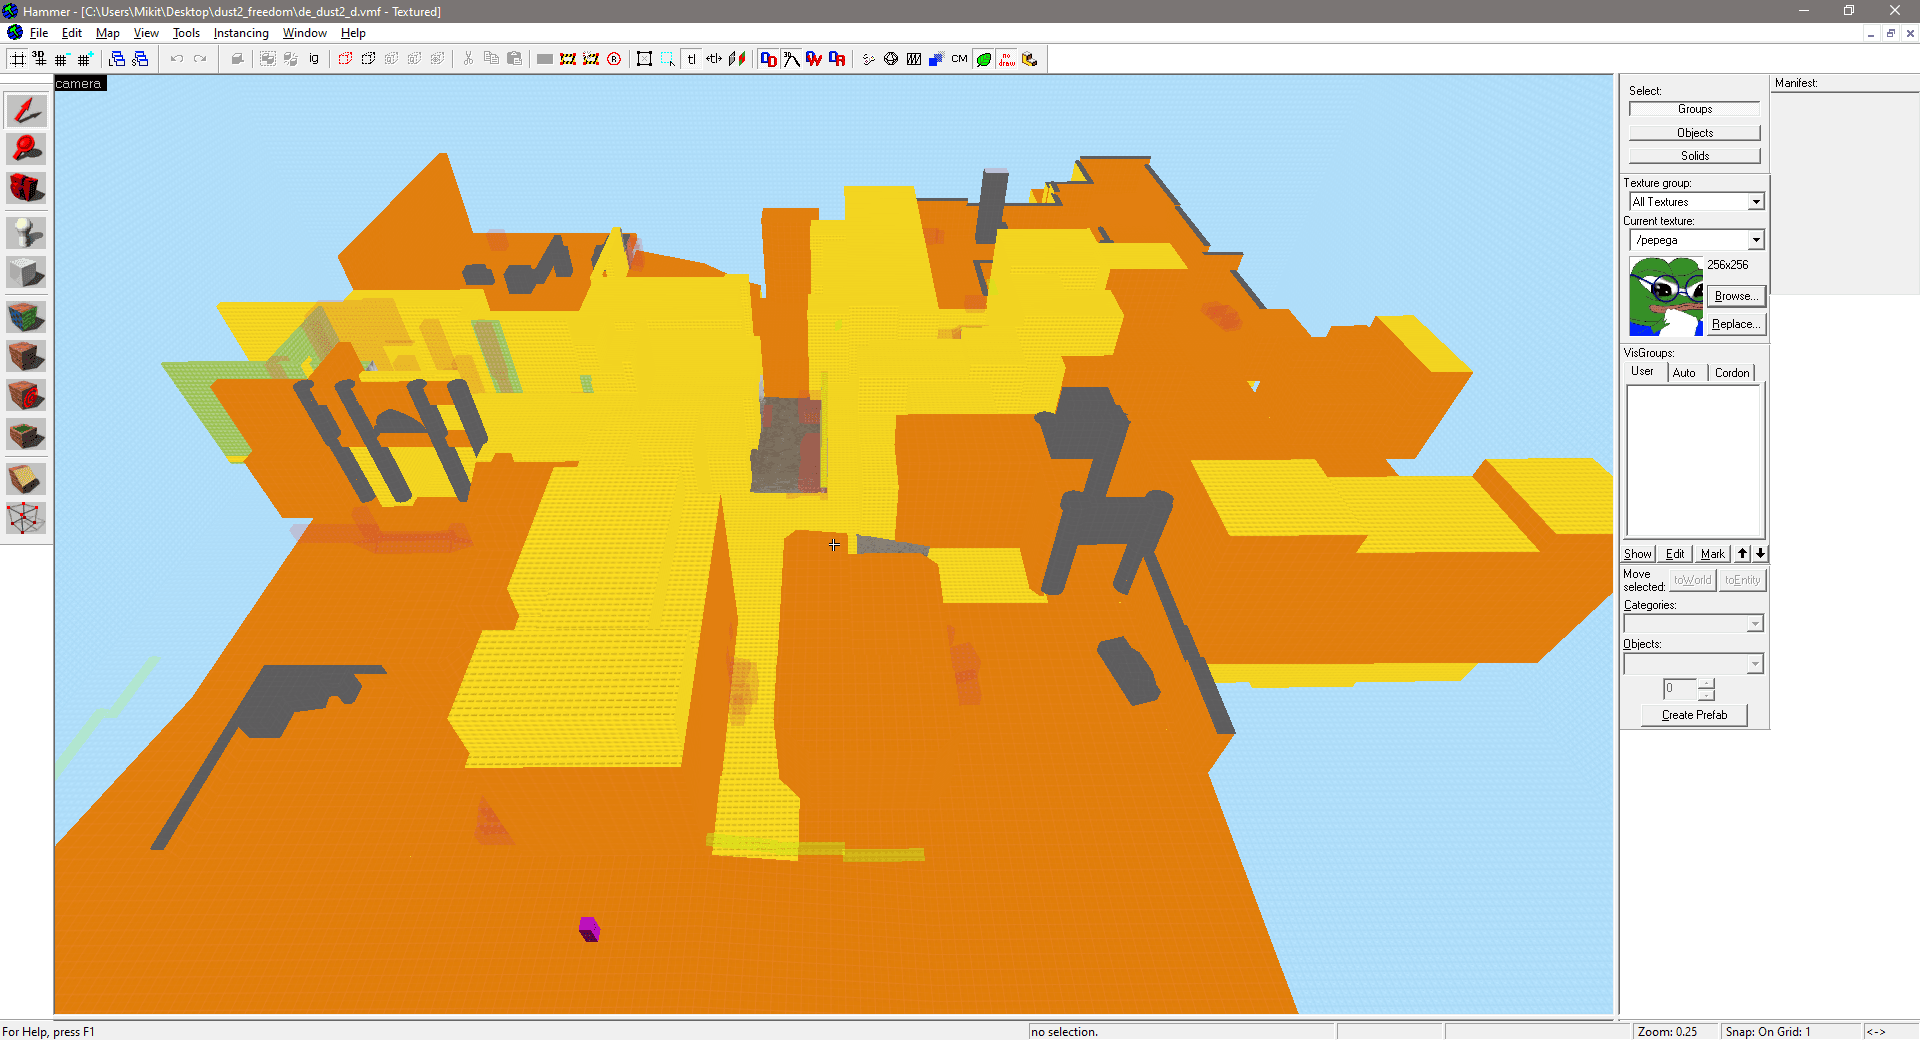
Task: Click the Browse... texture button
Action: (1735, 296)
